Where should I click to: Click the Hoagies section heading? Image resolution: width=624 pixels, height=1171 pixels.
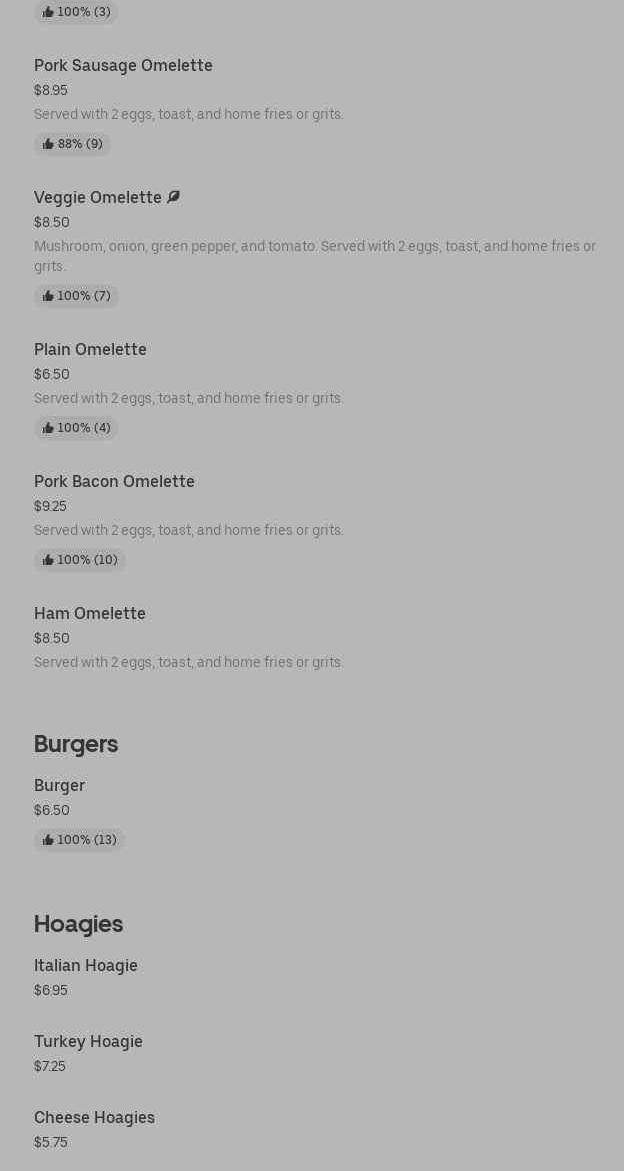point(78,924)
